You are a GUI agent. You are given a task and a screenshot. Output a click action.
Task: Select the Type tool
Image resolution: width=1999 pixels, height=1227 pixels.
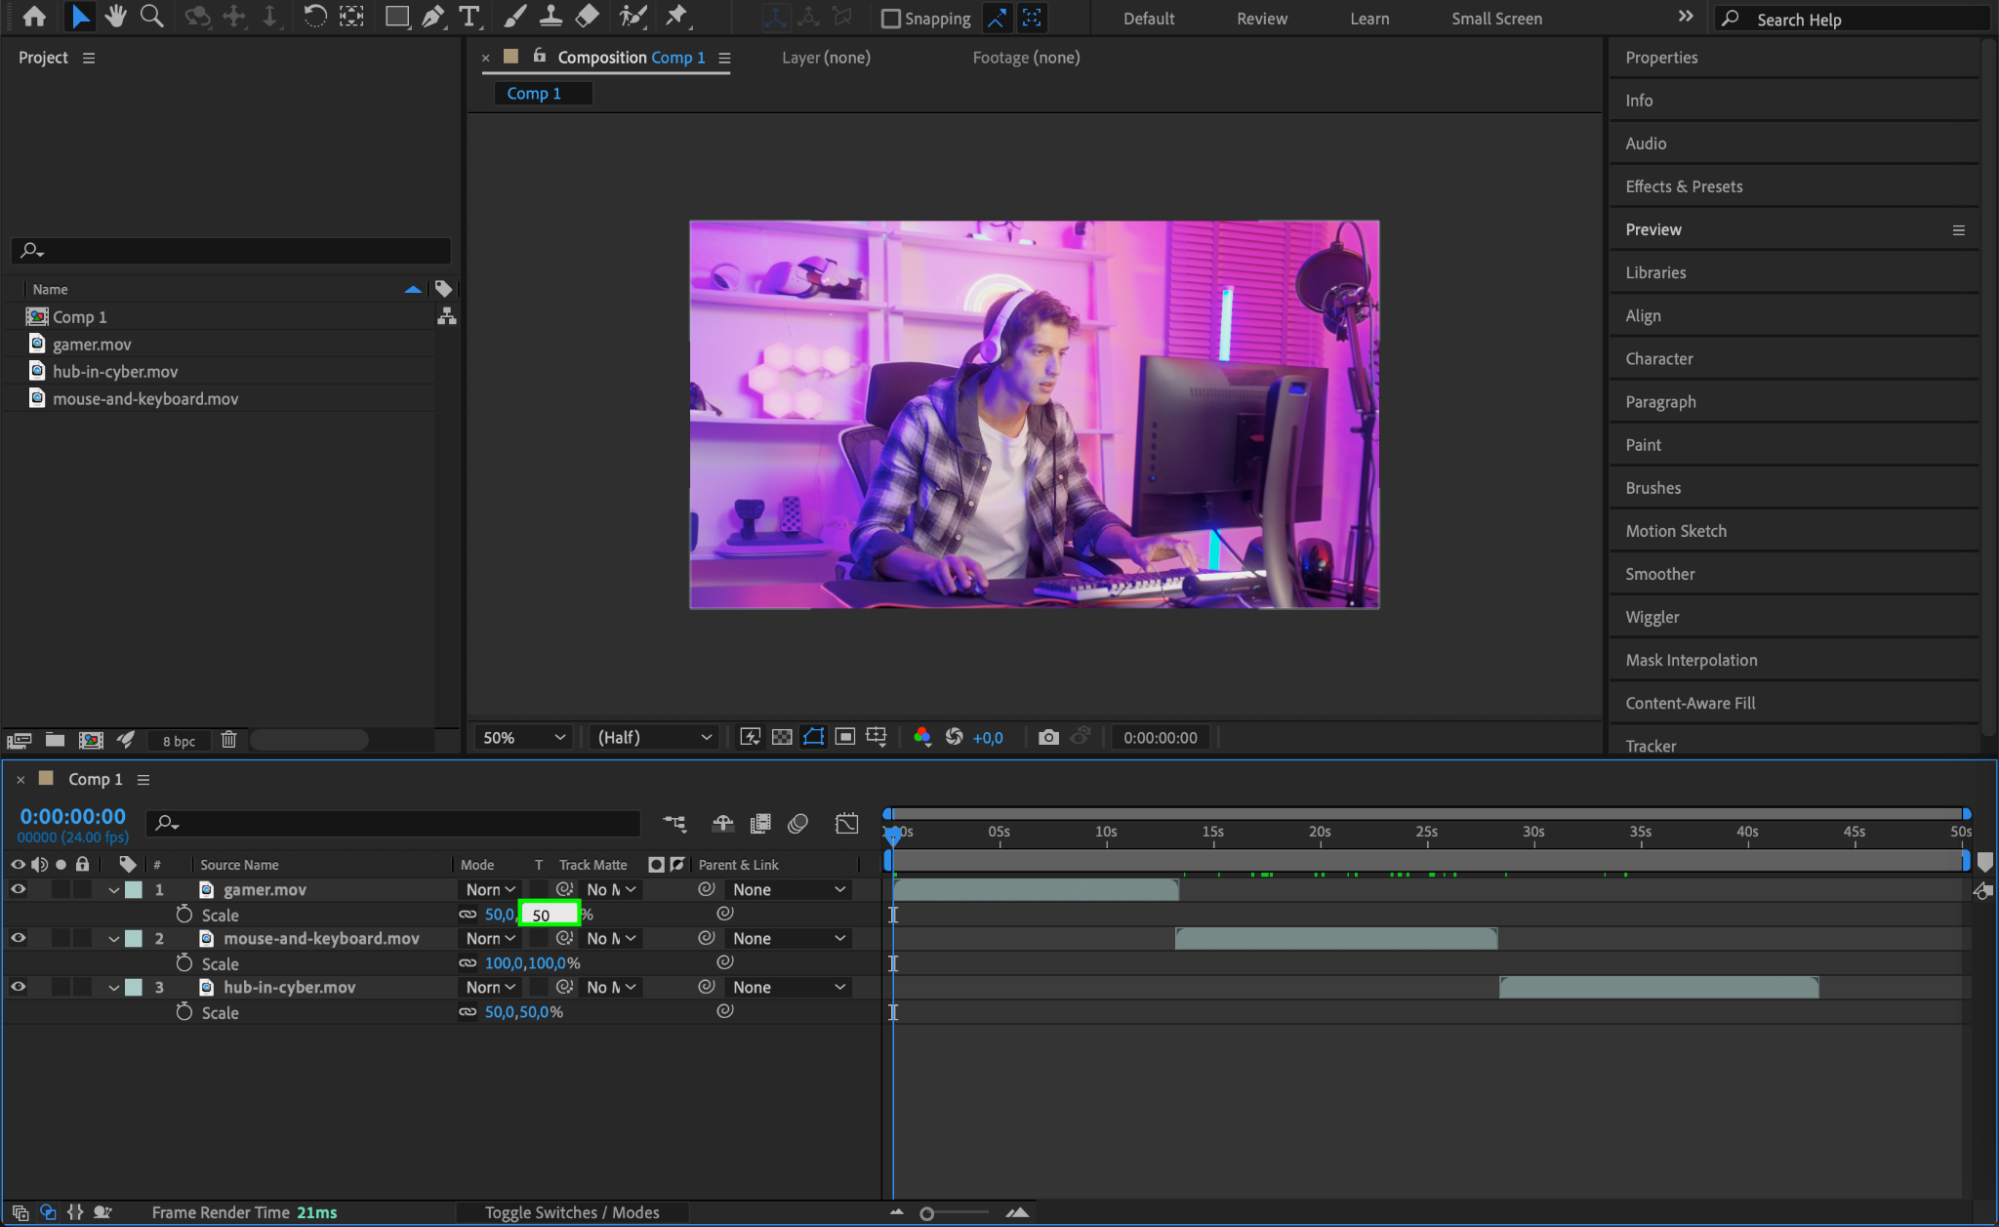(469, 16)
